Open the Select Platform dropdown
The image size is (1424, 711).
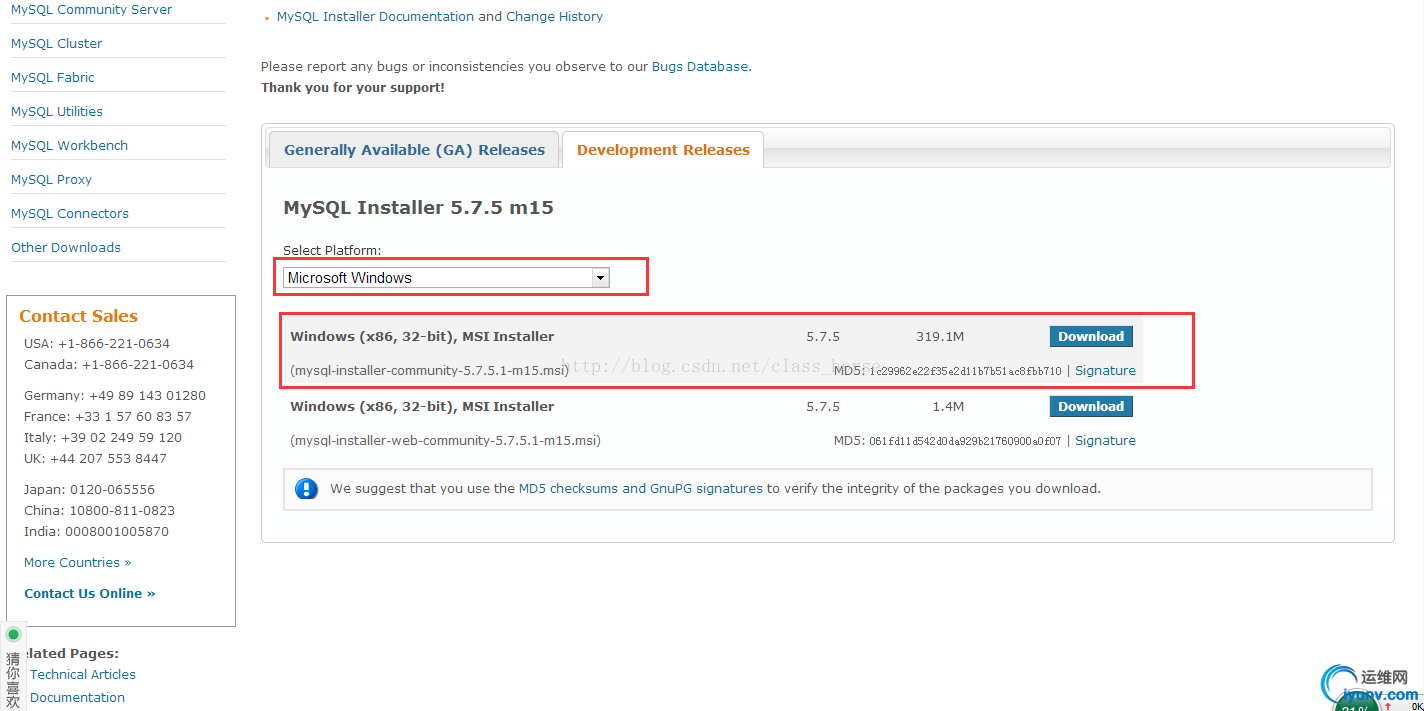[446, 278]
